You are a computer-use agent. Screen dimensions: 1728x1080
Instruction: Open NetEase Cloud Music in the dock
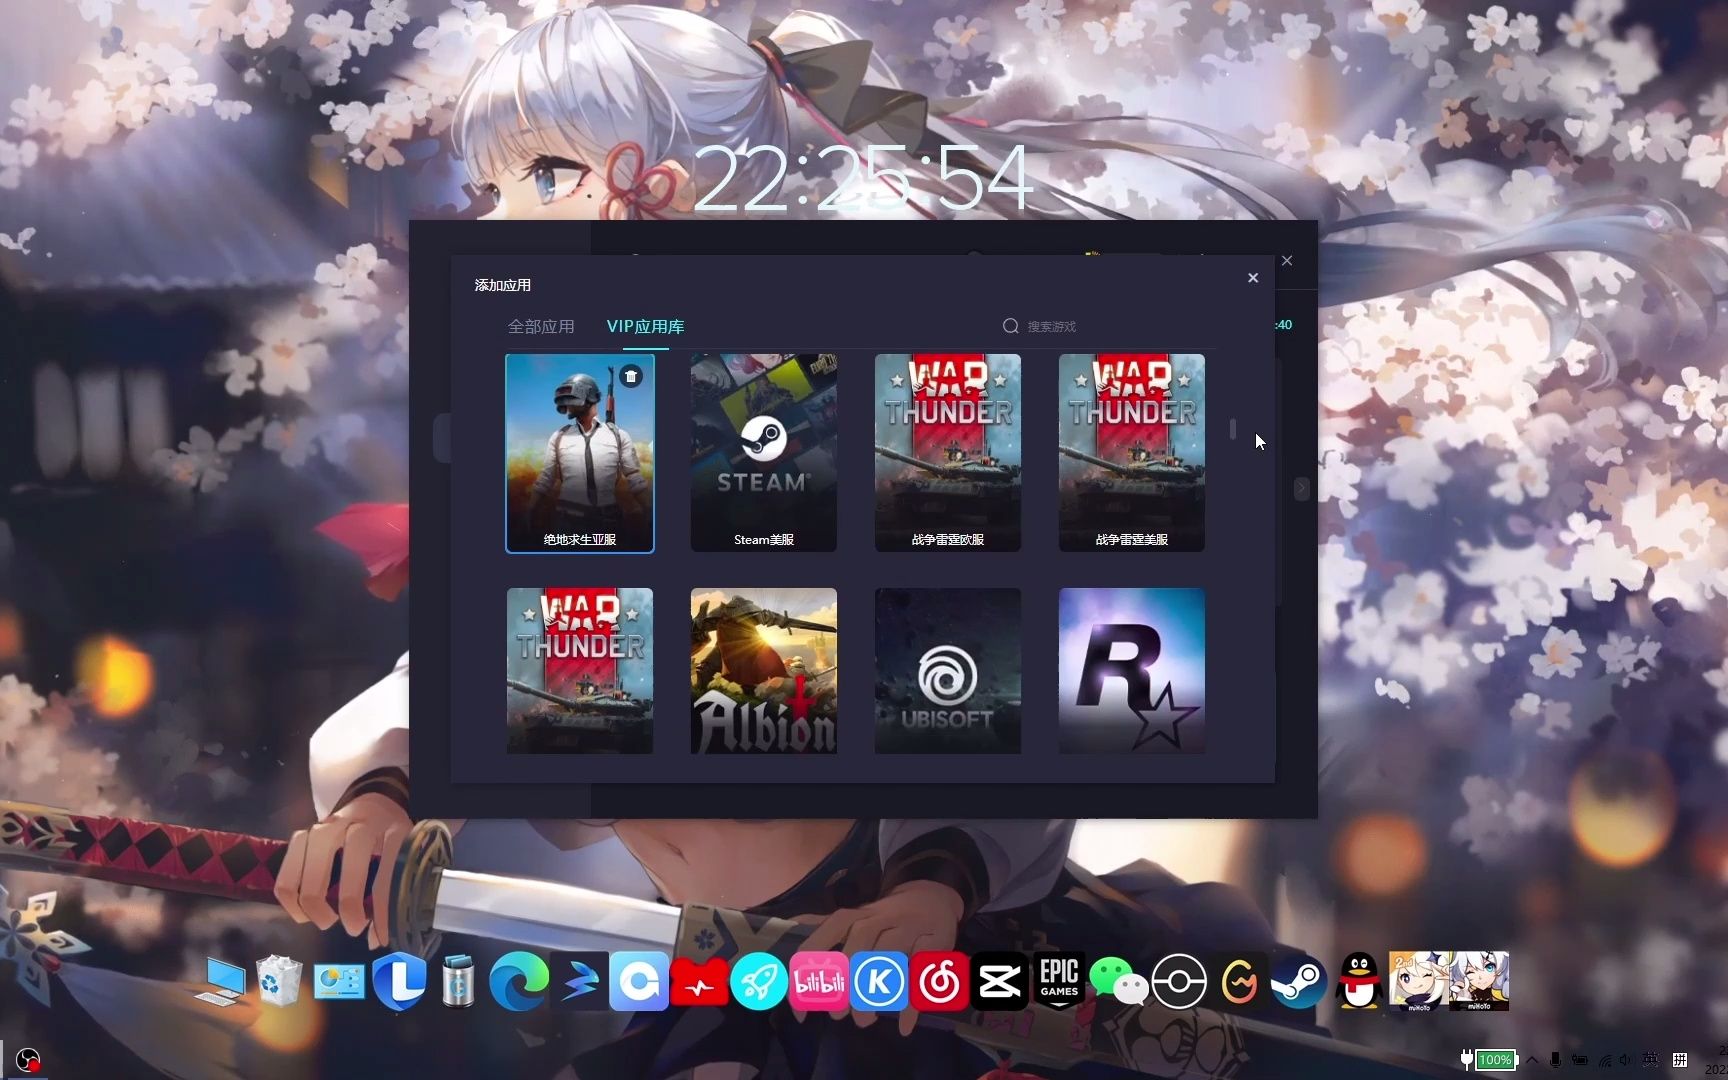tap(939, 981)
